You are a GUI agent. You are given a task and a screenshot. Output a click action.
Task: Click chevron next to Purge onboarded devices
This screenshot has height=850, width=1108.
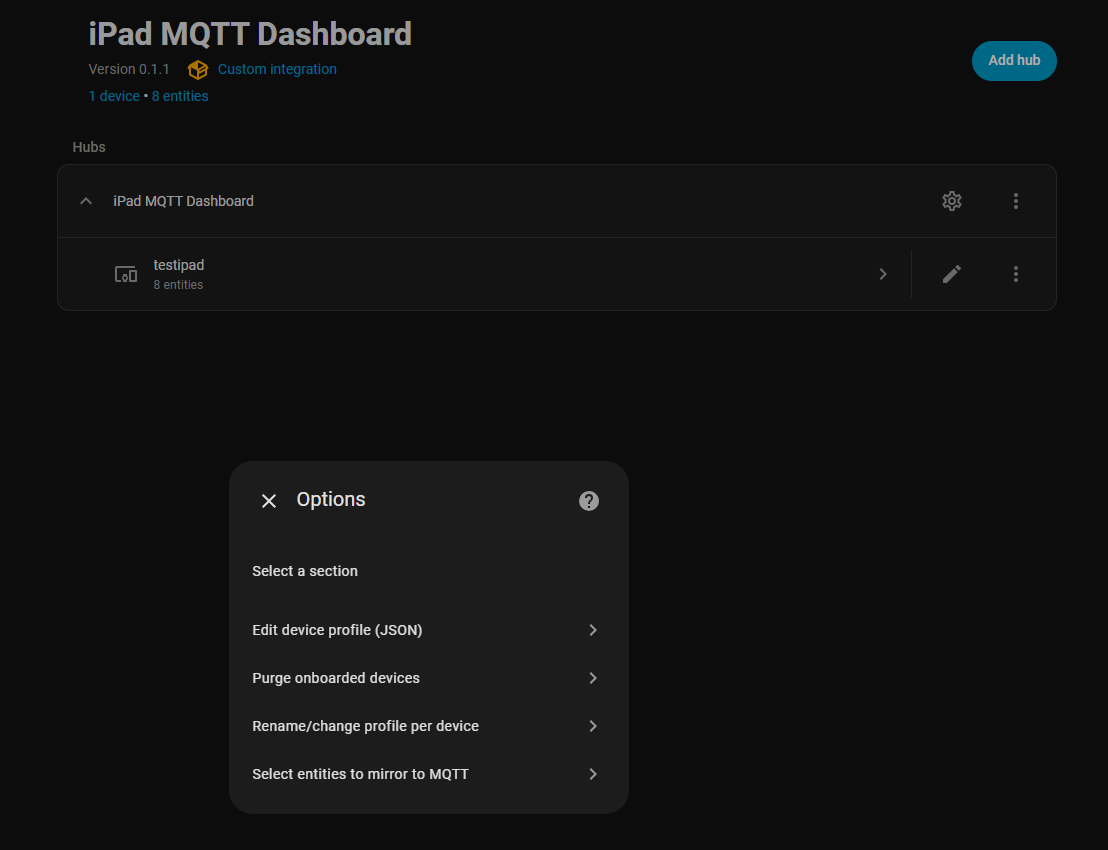(x=593, y=678)
